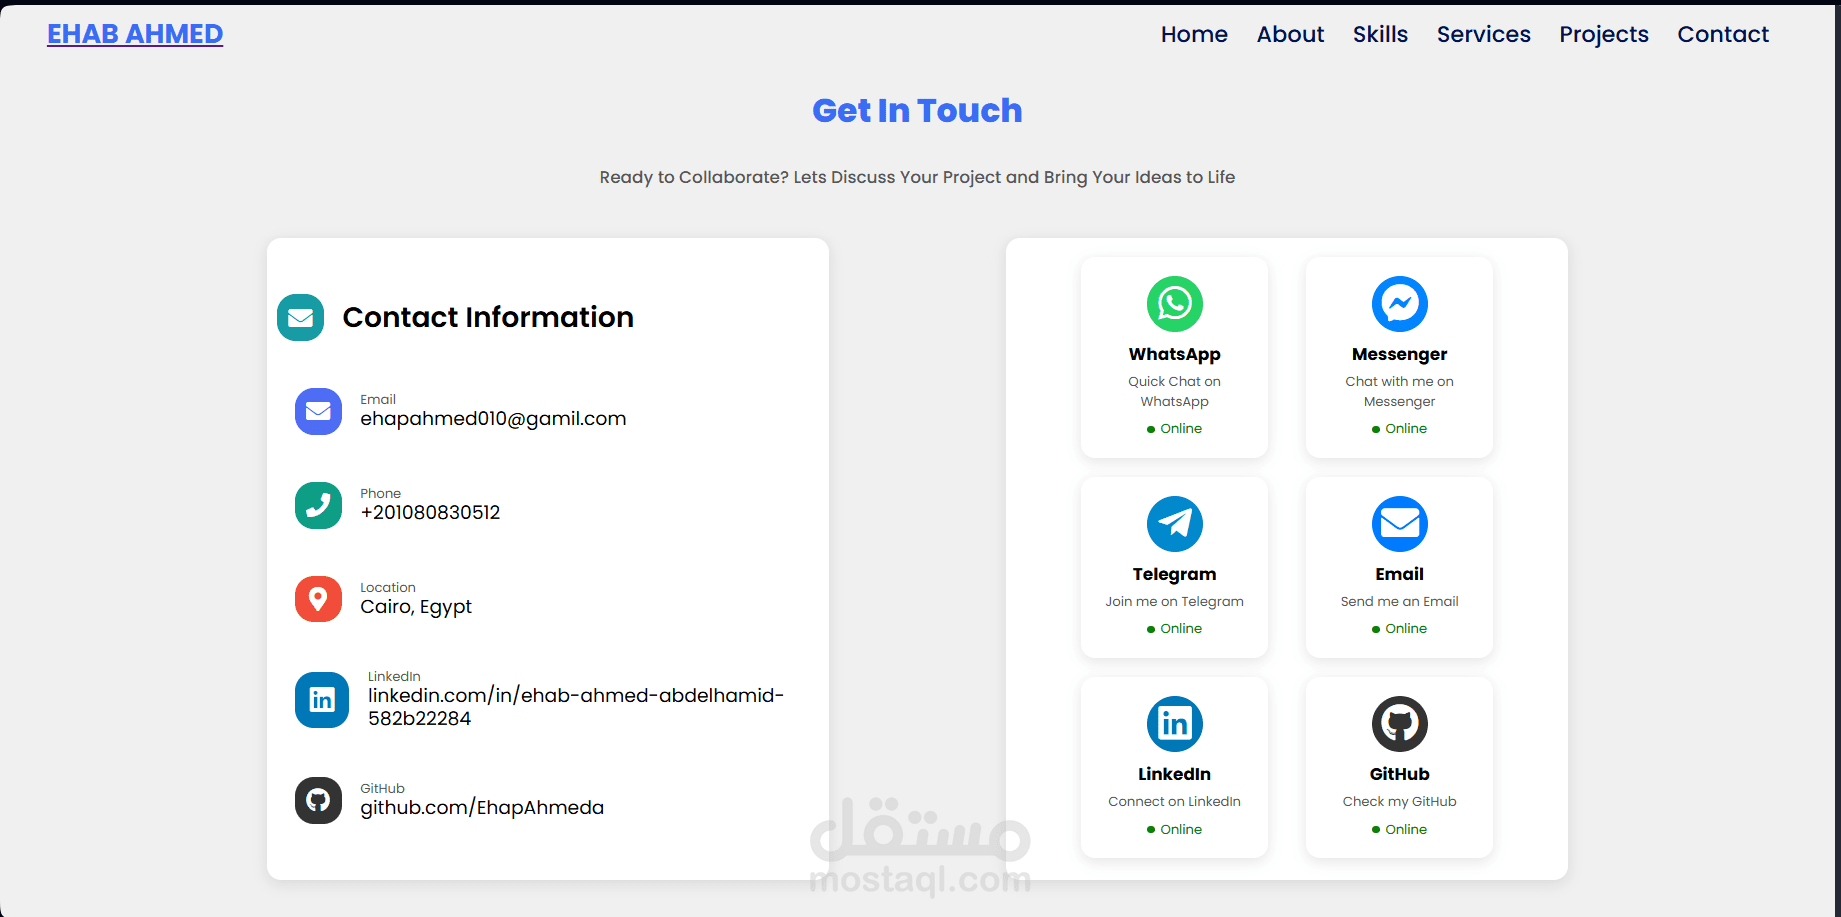Select Contact in the navigation bar
Viewport: 1841px width, 917px height.
1723,34
